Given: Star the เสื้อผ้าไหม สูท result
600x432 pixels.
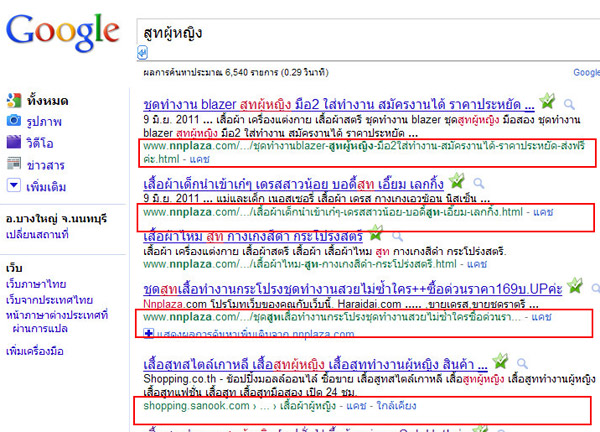Looking at the screenshot, I should coord(376,233).
